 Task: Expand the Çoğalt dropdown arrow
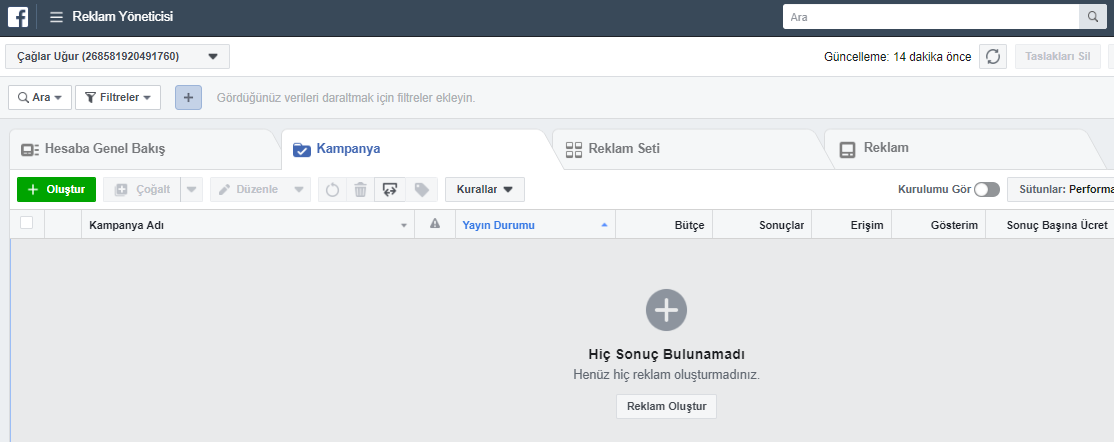pyautogui.click(x=192, y=190)
